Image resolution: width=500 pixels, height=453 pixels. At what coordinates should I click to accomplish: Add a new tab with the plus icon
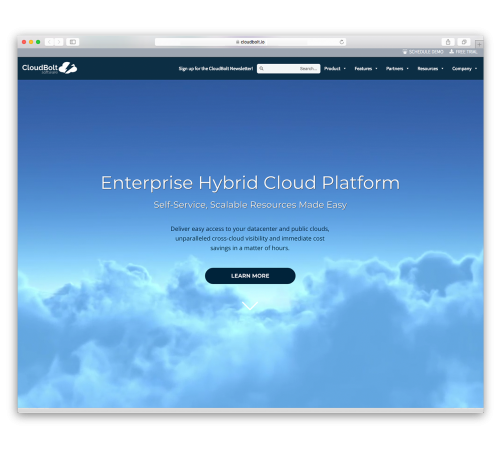479,44
